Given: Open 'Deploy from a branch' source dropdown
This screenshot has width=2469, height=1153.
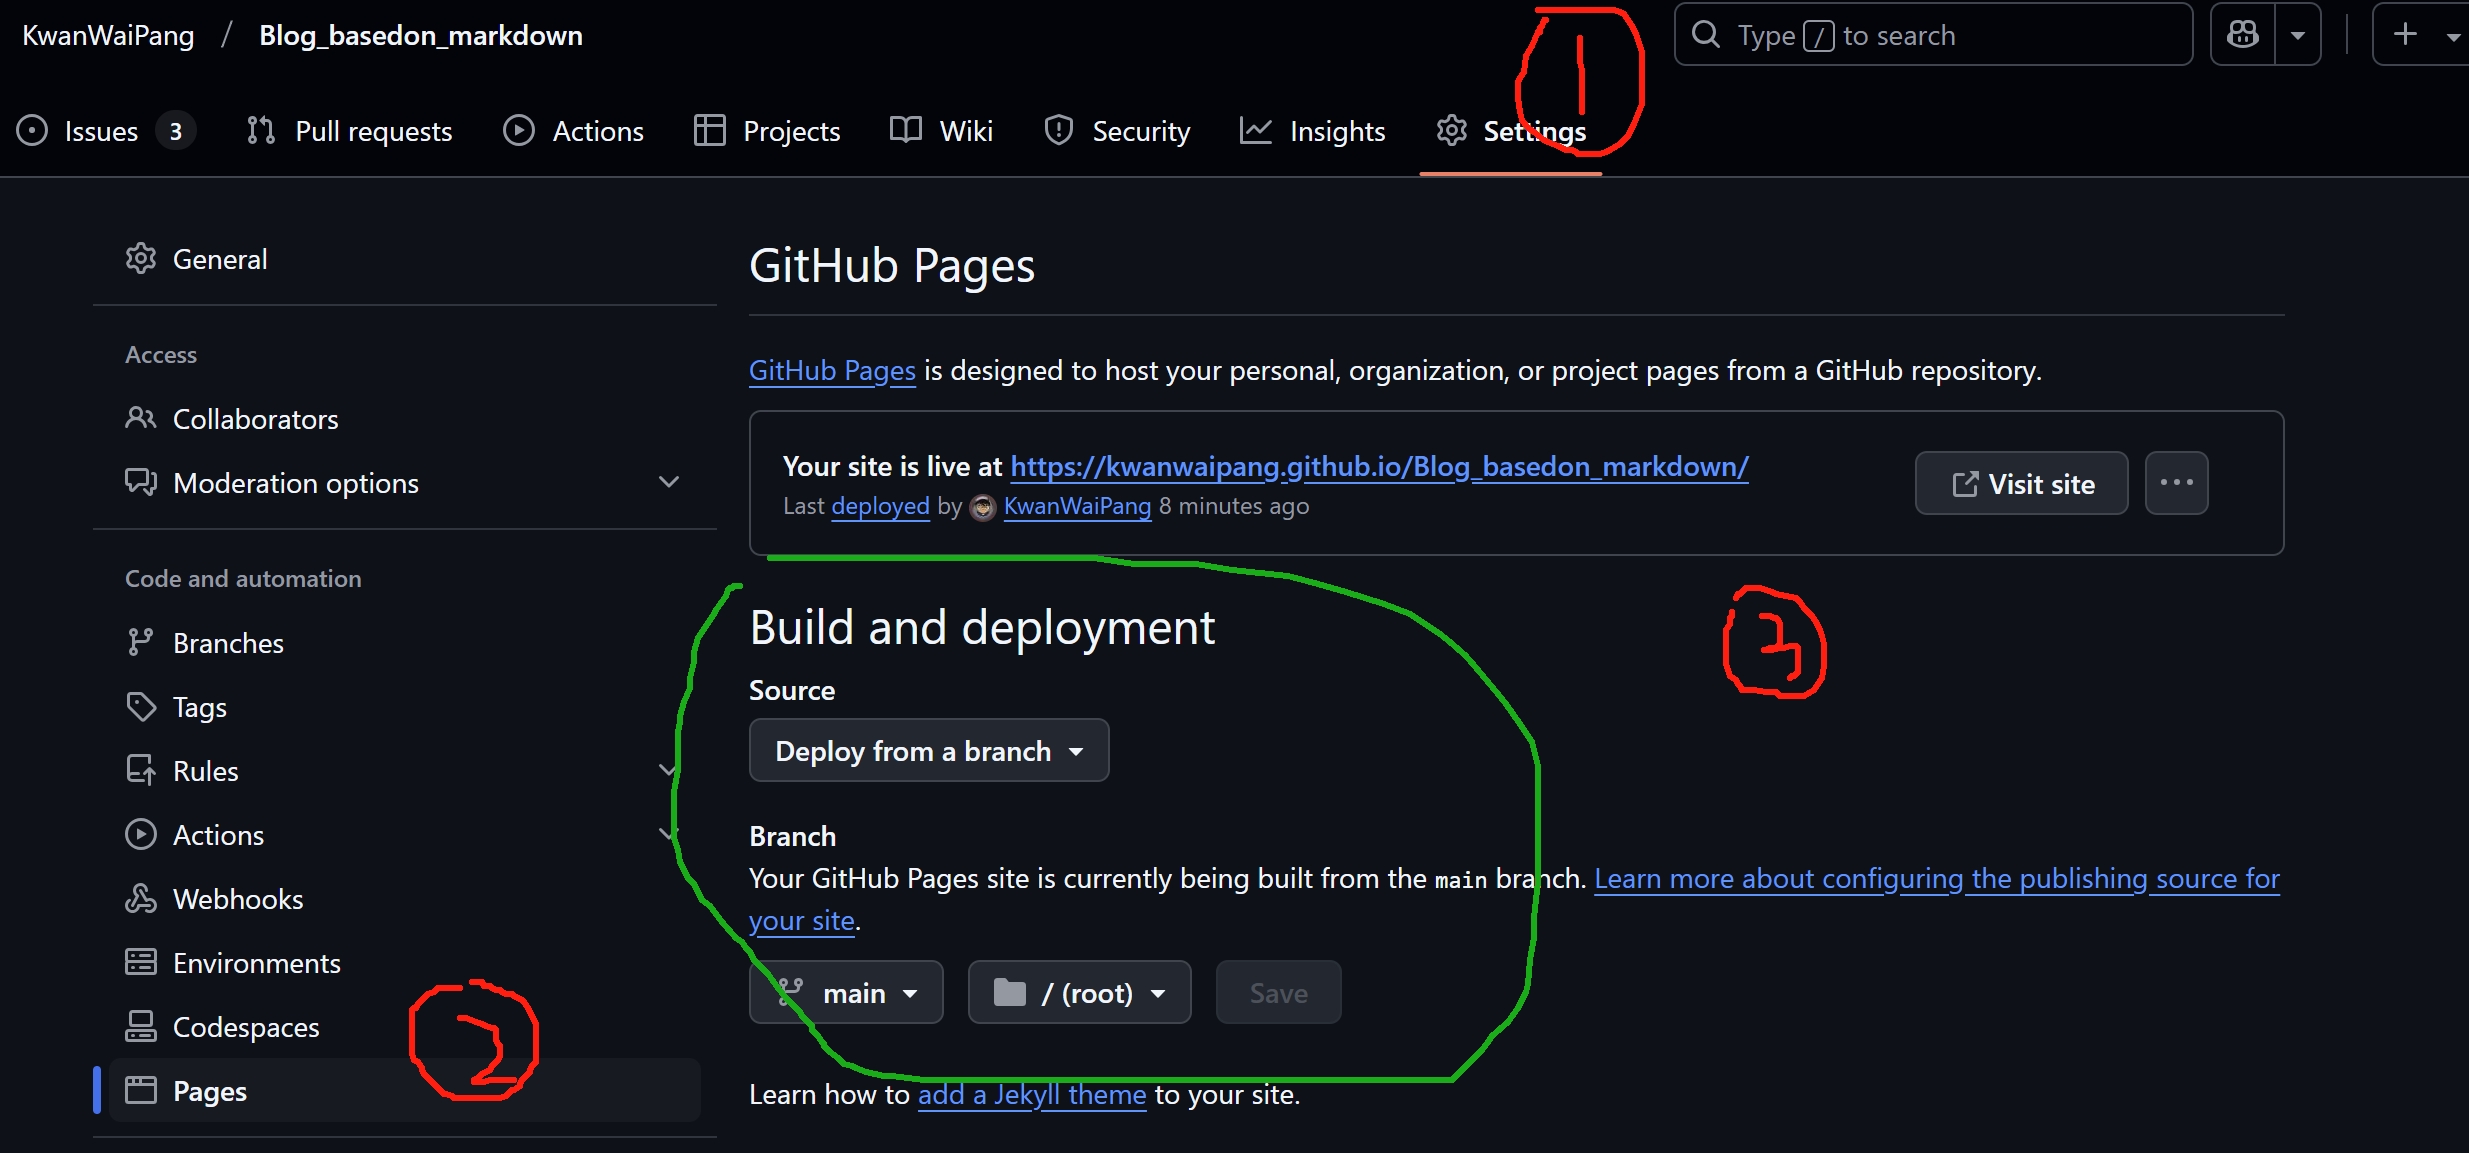Looking at the screenshot, I should (929, 750).
